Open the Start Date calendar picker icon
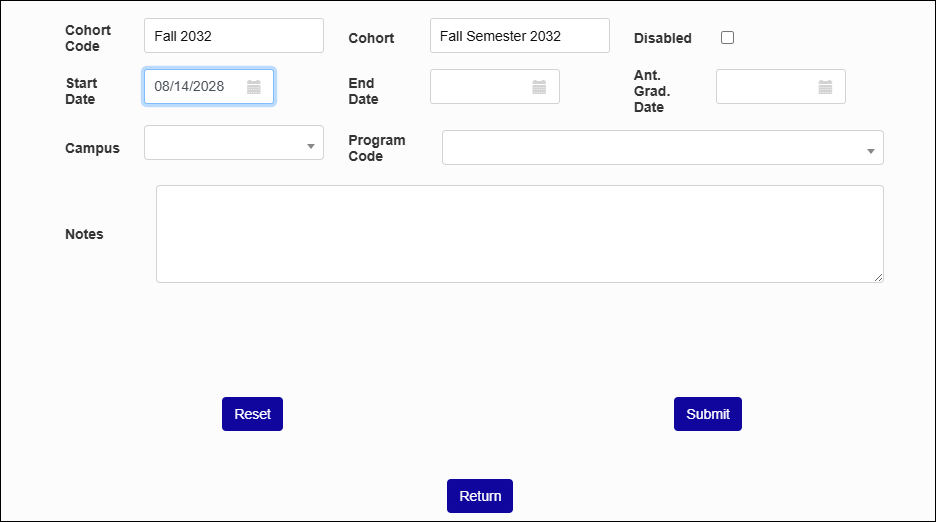This screenshot has height=522, width=936. [254, 87]
